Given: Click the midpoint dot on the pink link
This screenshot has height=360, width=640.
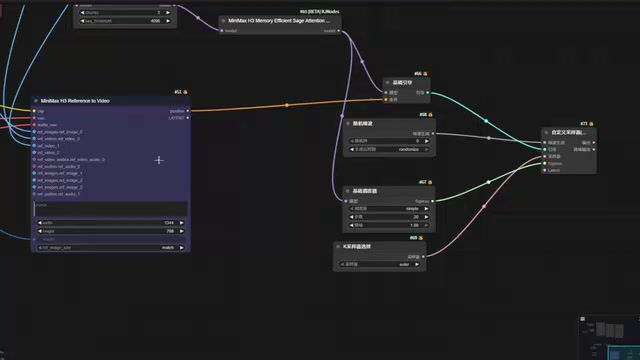Looking at the screenshot, I should coord(484,207).
